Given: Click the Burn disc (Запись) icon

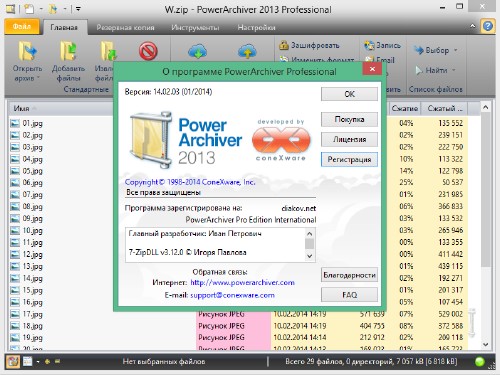Looking at the screenshot, I should [369, 45].
